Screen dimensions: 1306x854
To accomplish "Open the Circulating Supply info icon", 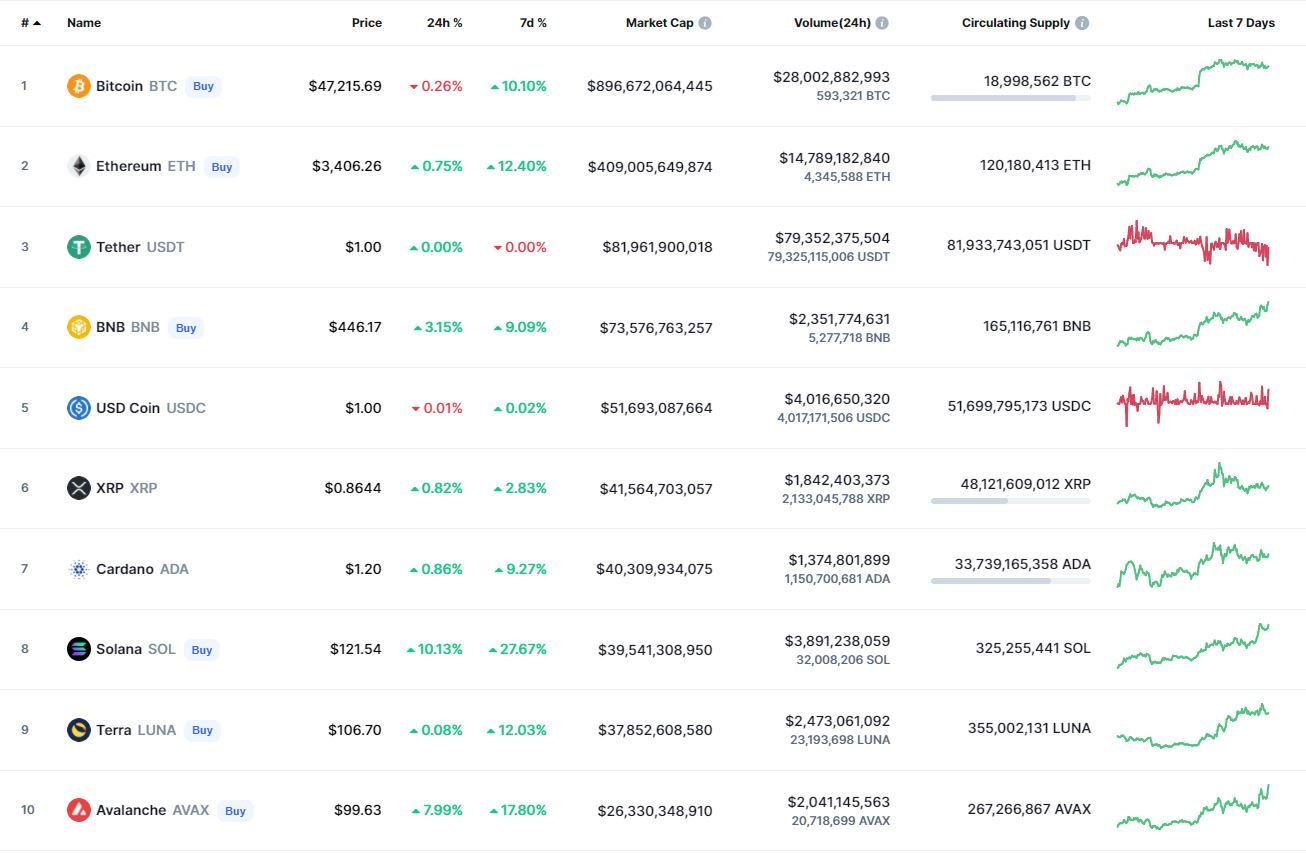I will (x=1082, y=23).
